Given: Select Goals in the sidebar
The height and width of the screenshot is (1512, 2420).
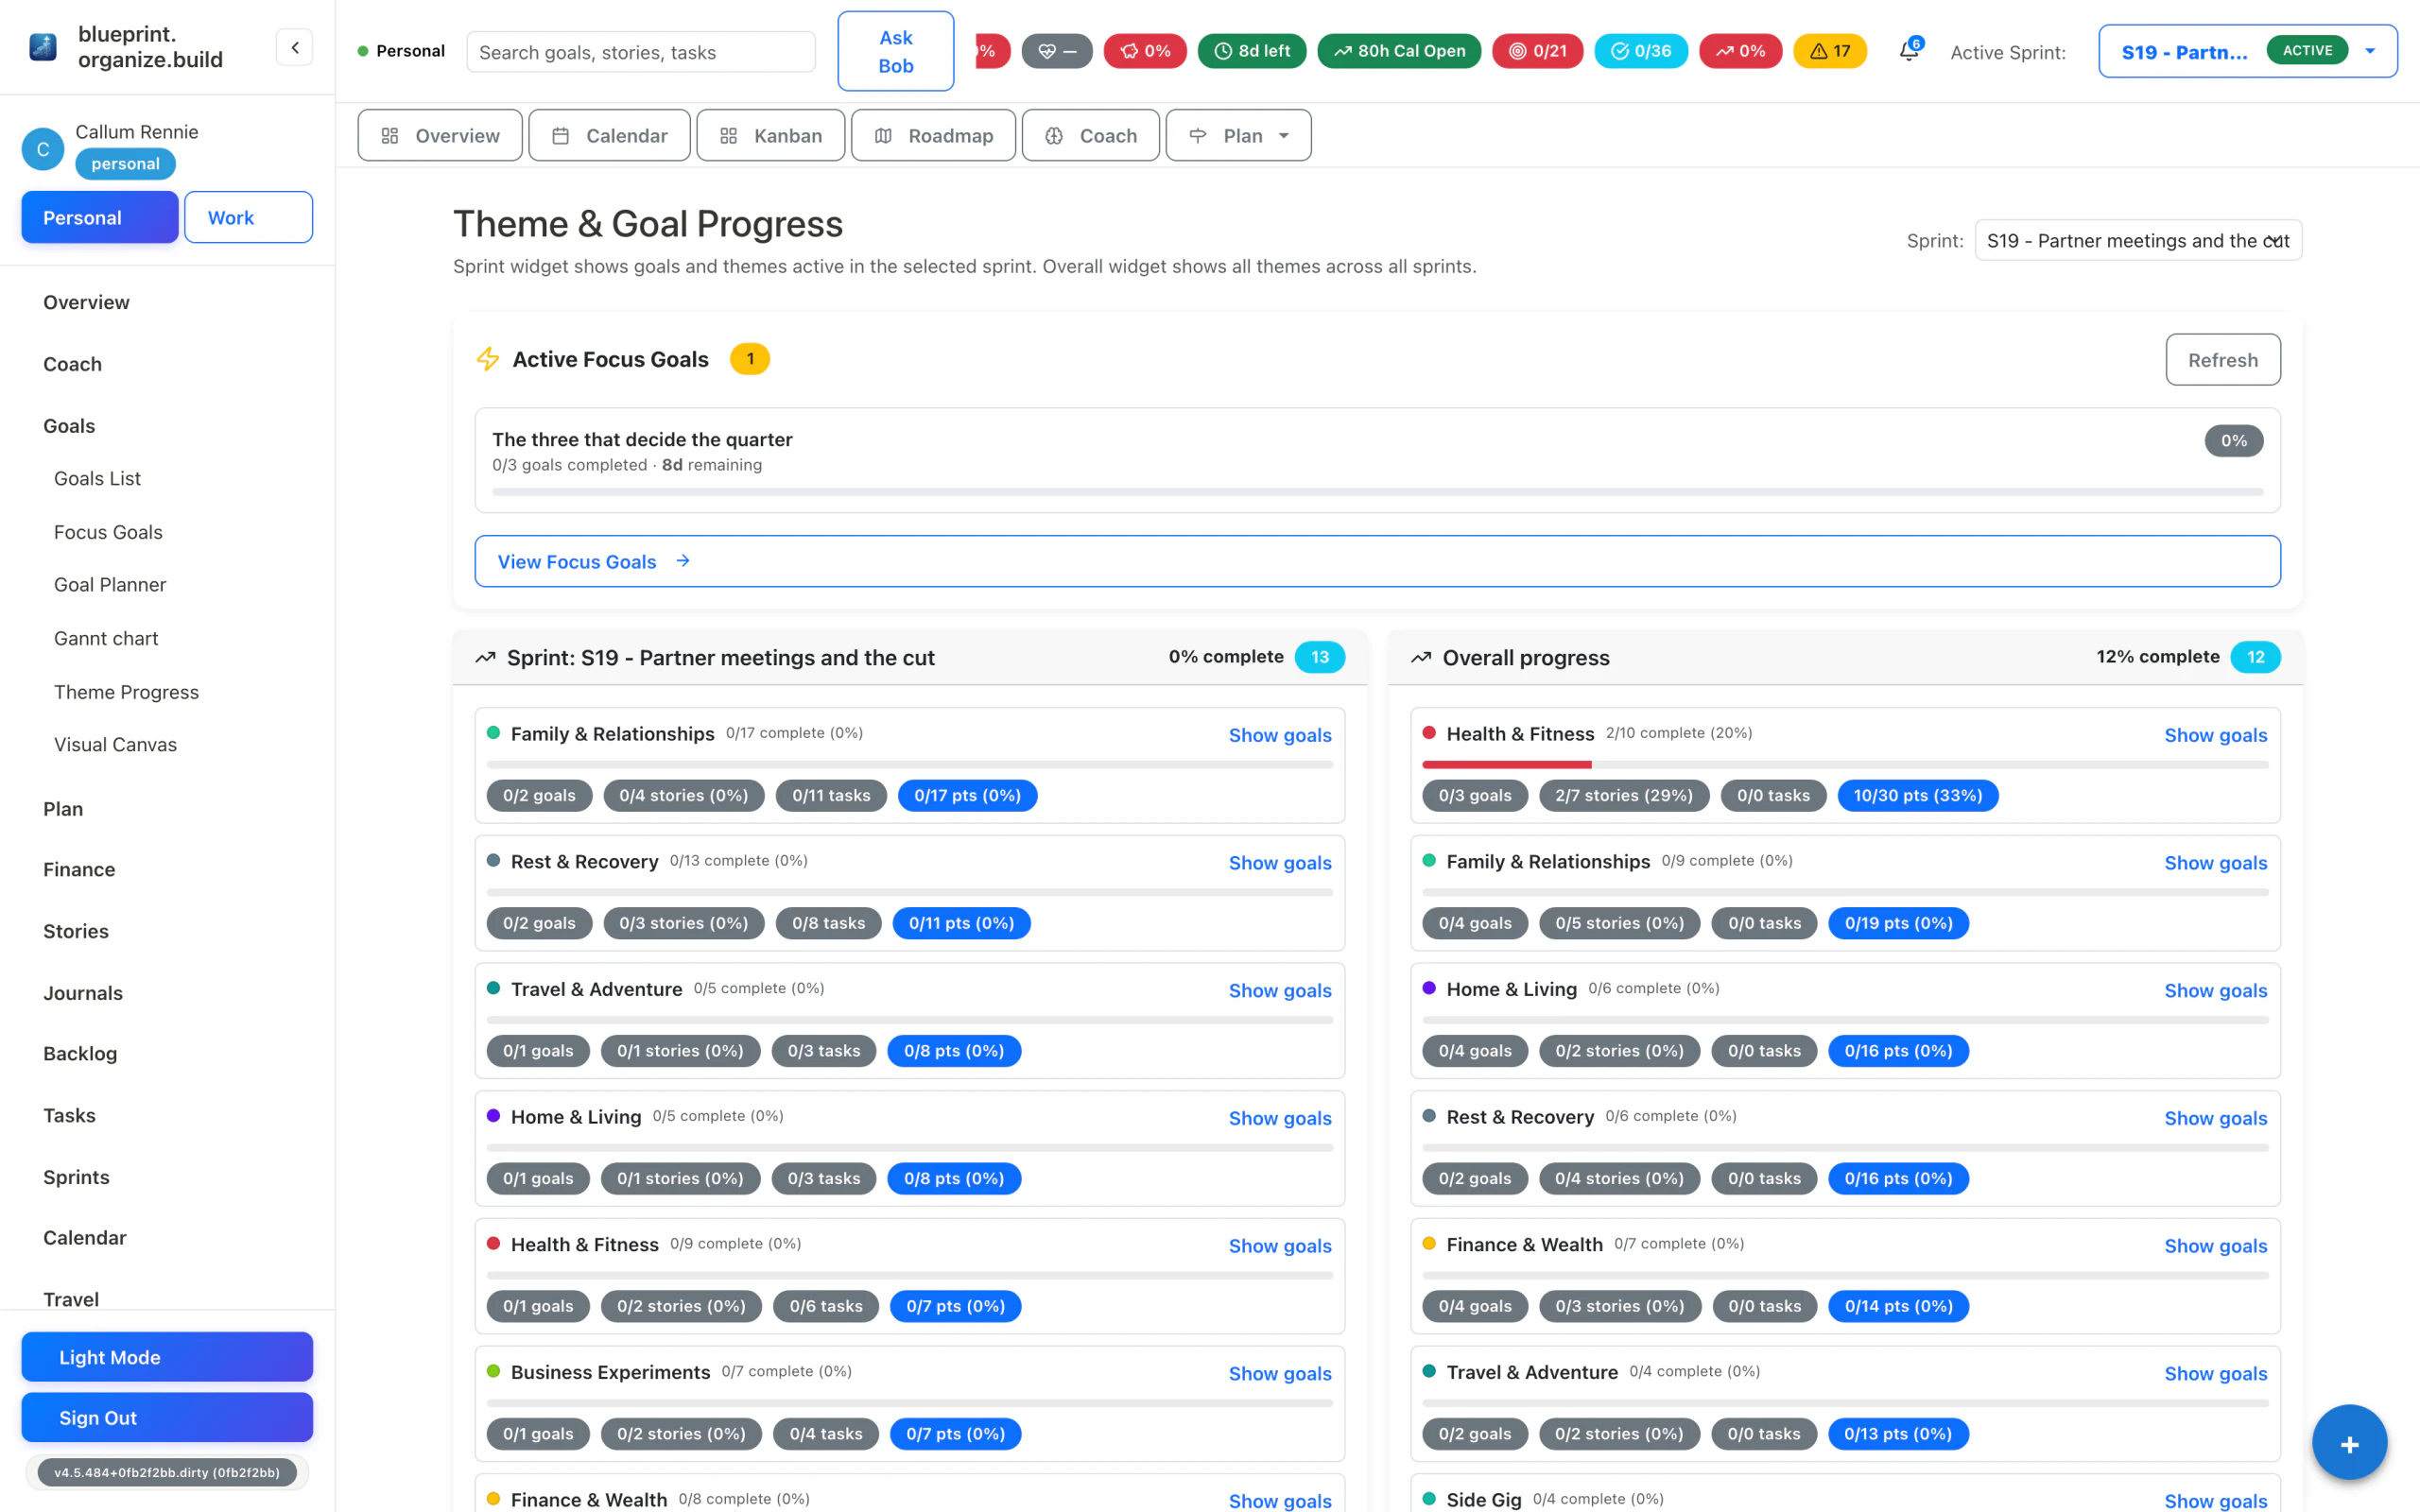Looking at the screenshot, I should [69, 426].
